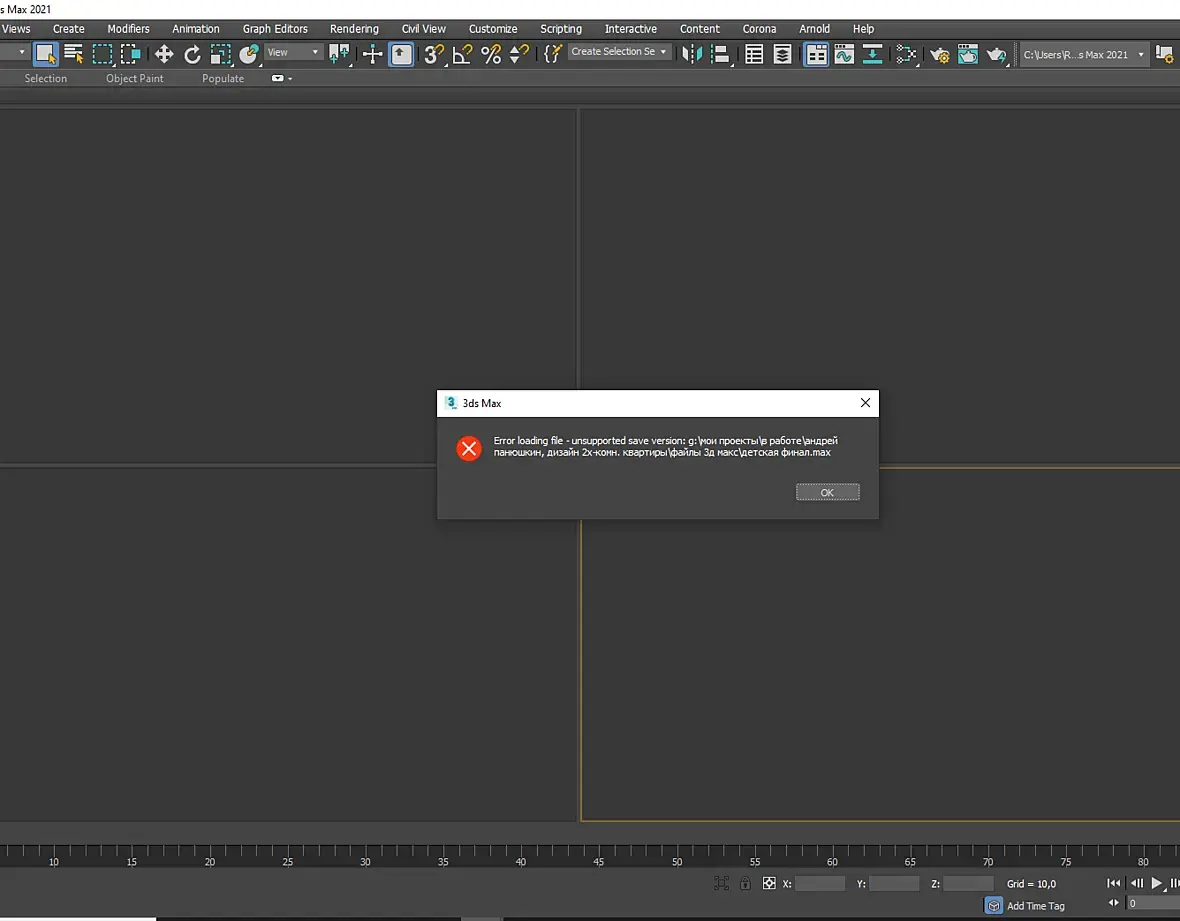Open the Scripting menu
The image size is (1180, 921).
point(561,29)
